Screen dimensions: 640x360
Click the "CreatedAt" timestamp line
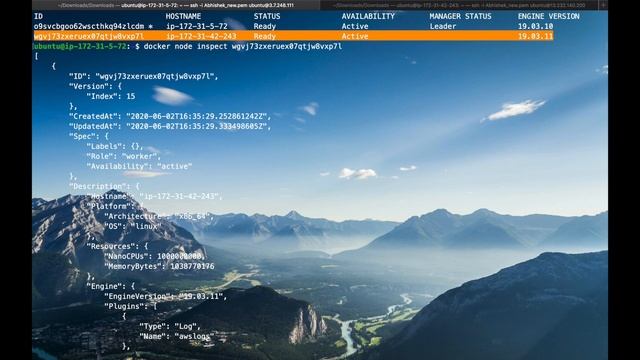click(x=170, y=116)
